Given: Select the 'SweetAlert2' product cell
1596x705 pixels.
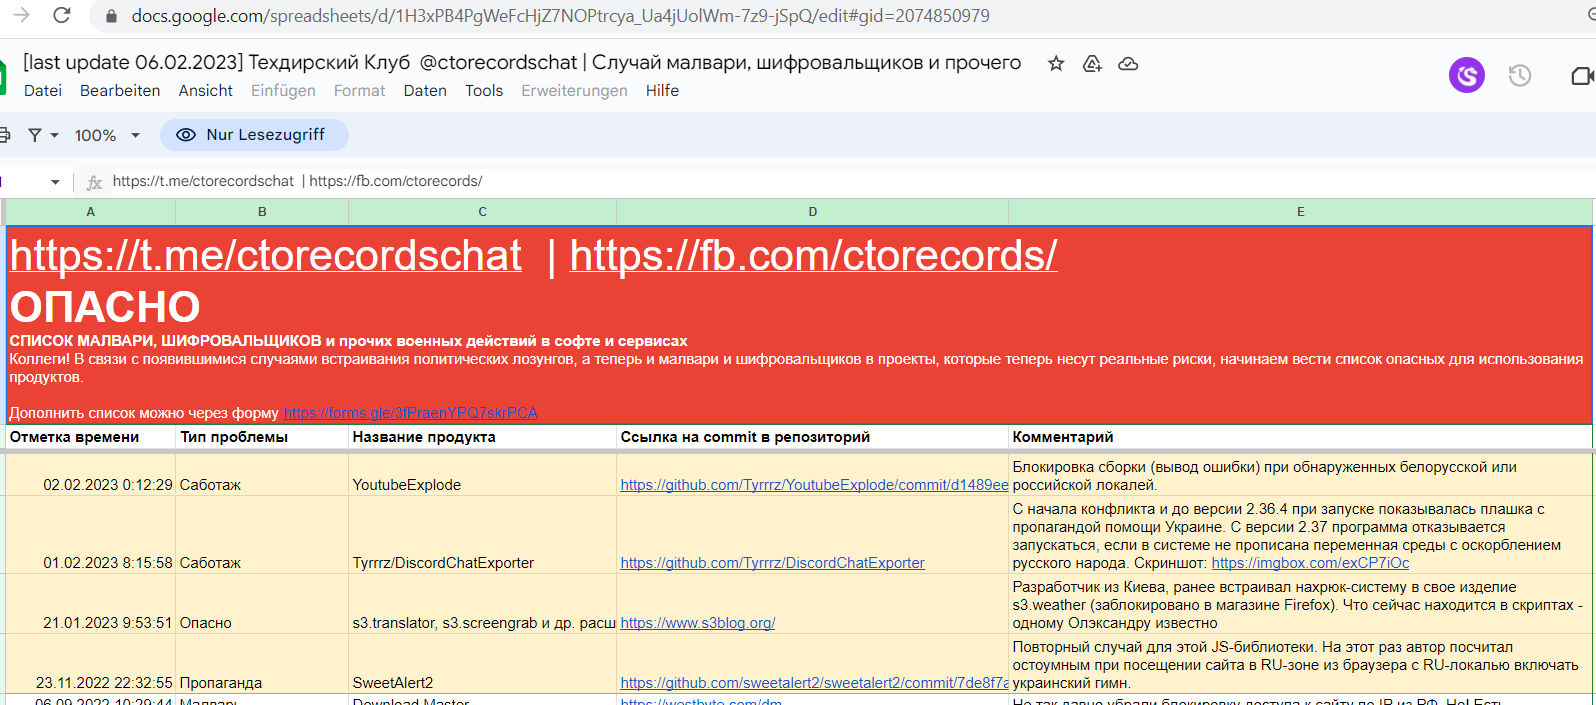Looking at the screenshot, I should pos(482,664).
